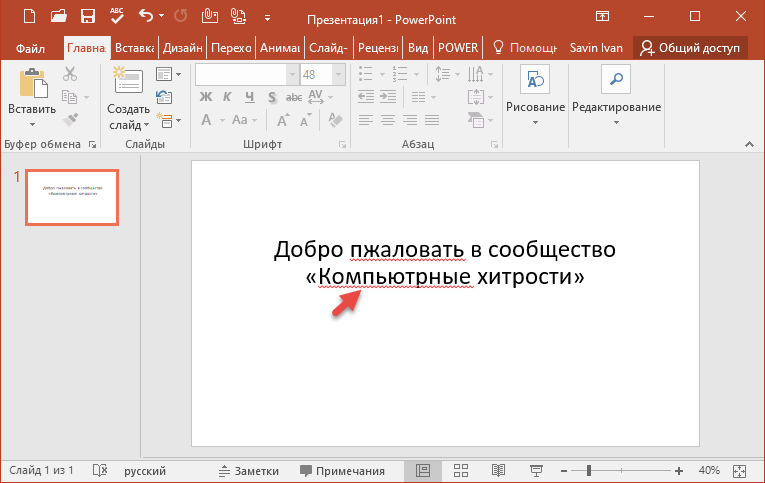
Task: Open font color A dropdown
Action: [x=222, y=120]
